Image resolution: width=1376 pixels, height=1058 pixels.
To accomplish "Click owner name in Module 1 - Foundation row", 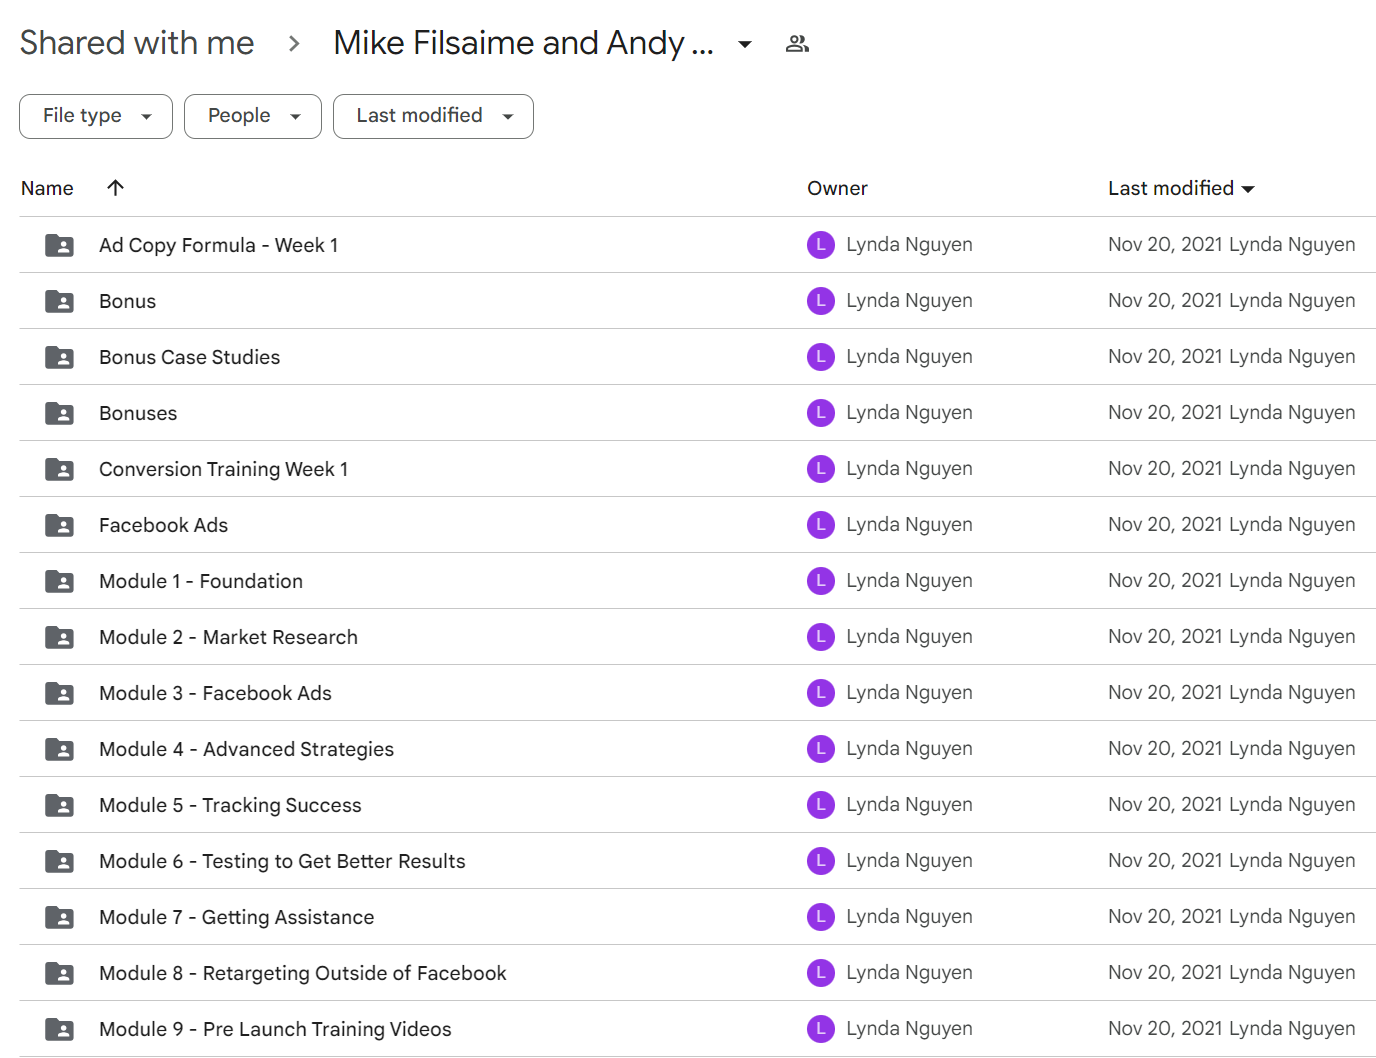I will (909, 581).
